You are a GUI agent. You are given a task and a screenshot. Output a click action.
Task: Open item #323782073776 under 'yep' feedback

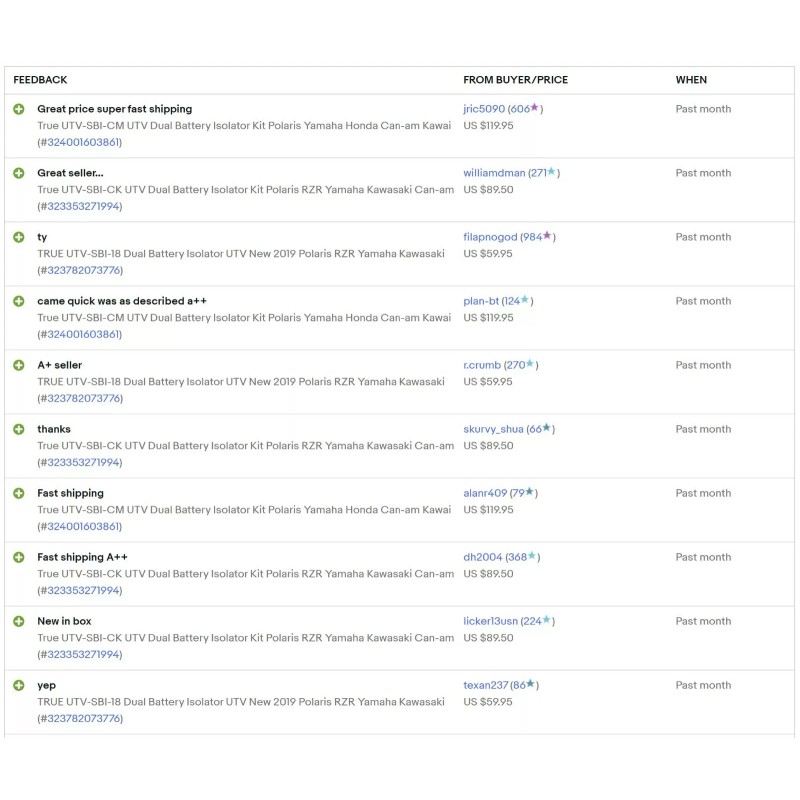84,719
